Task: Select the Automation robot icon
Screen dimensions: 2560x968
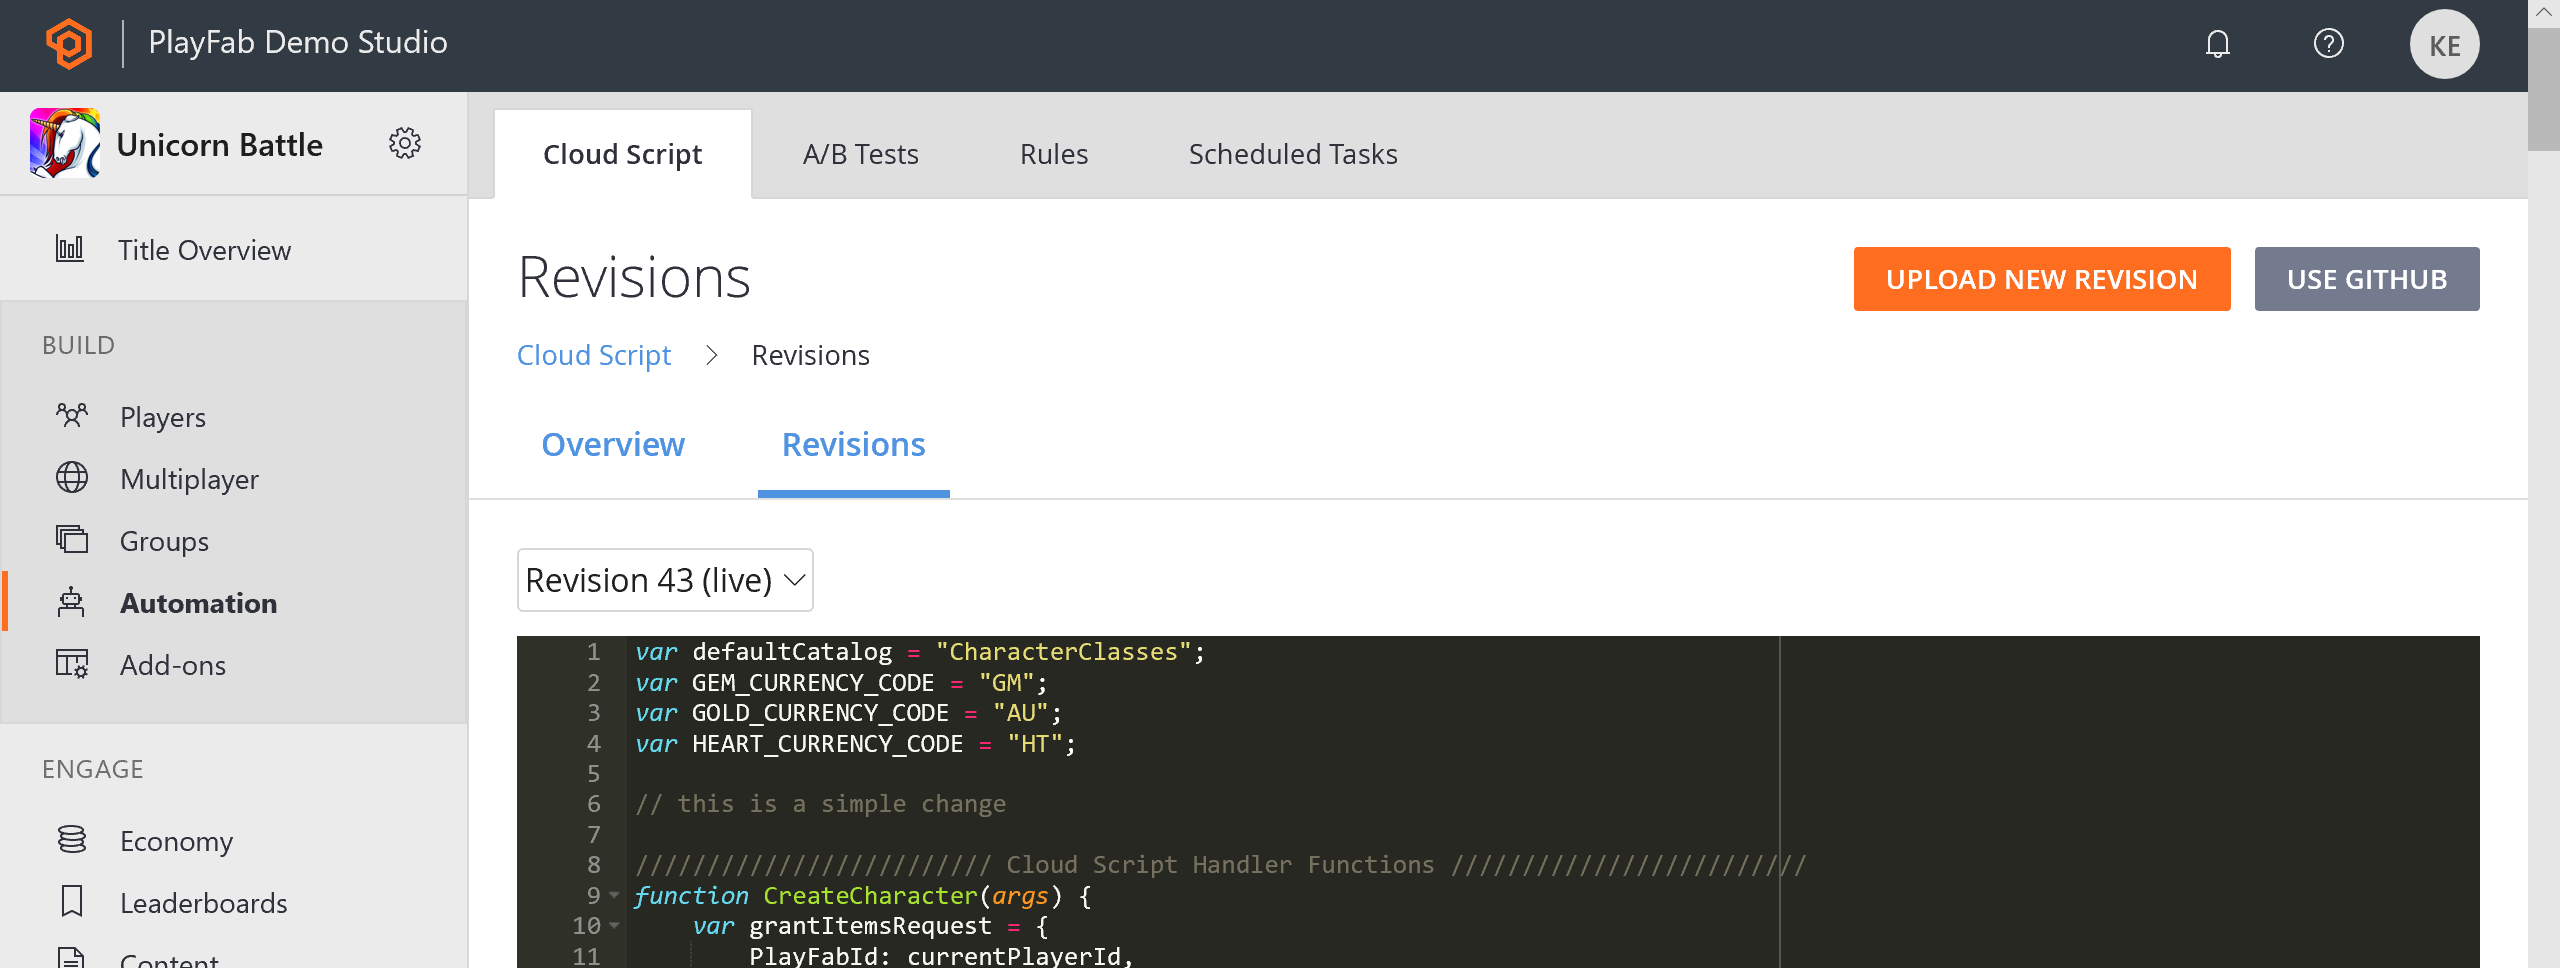Action: (x=71, y=602)
